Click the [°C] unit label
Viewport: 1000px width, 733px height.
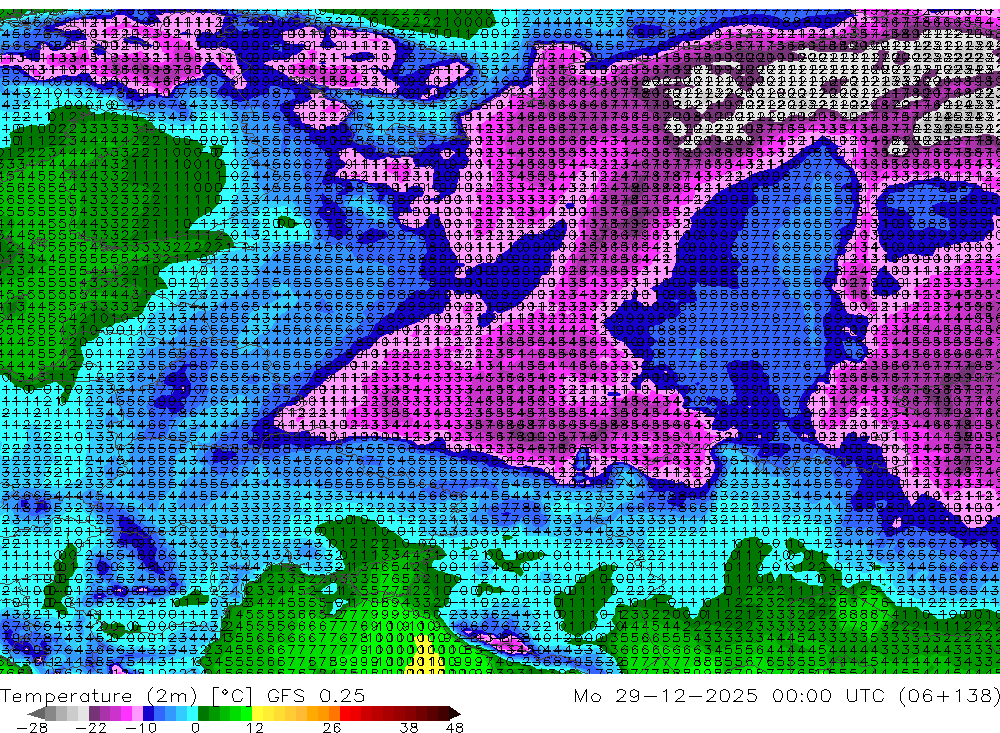click(232, 696)
